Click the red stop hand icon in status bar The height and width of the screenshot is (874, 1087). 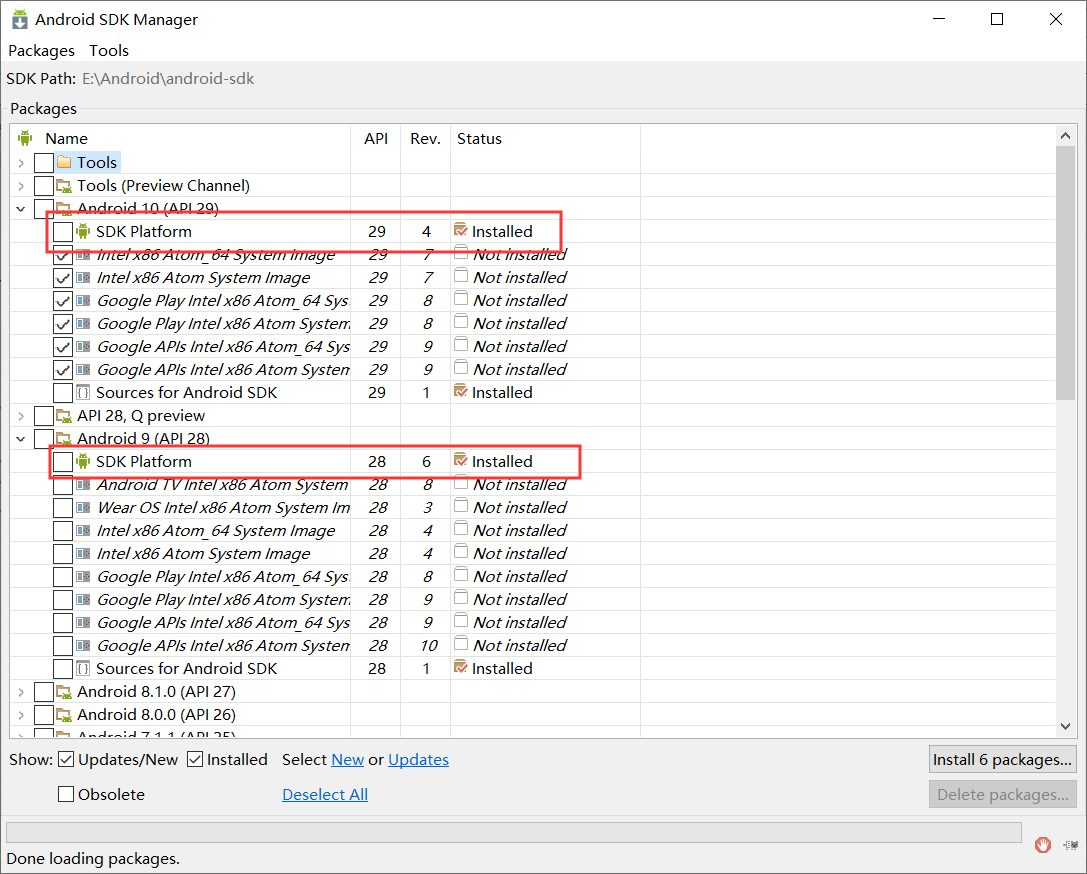click(x=1043, y=845)
